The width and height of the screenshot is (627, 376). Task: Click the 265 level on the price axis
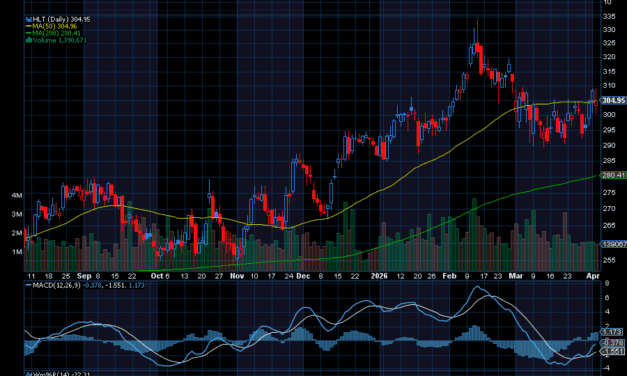609,226
